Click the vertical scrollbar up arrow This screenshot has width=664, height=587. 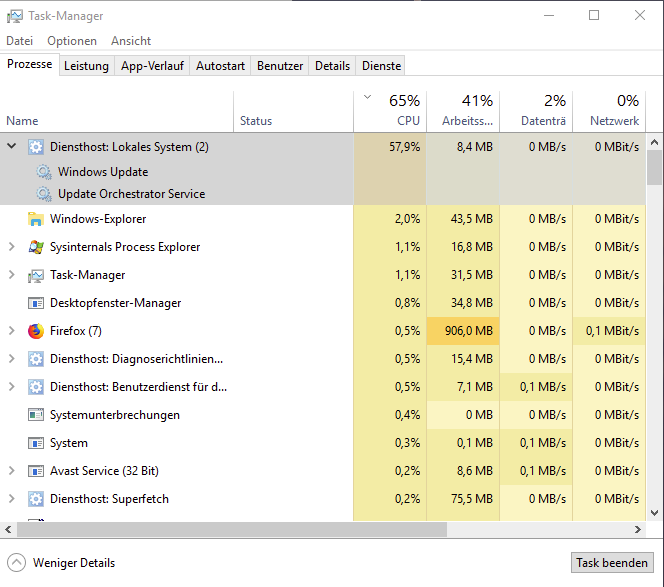tap(654, 142)
